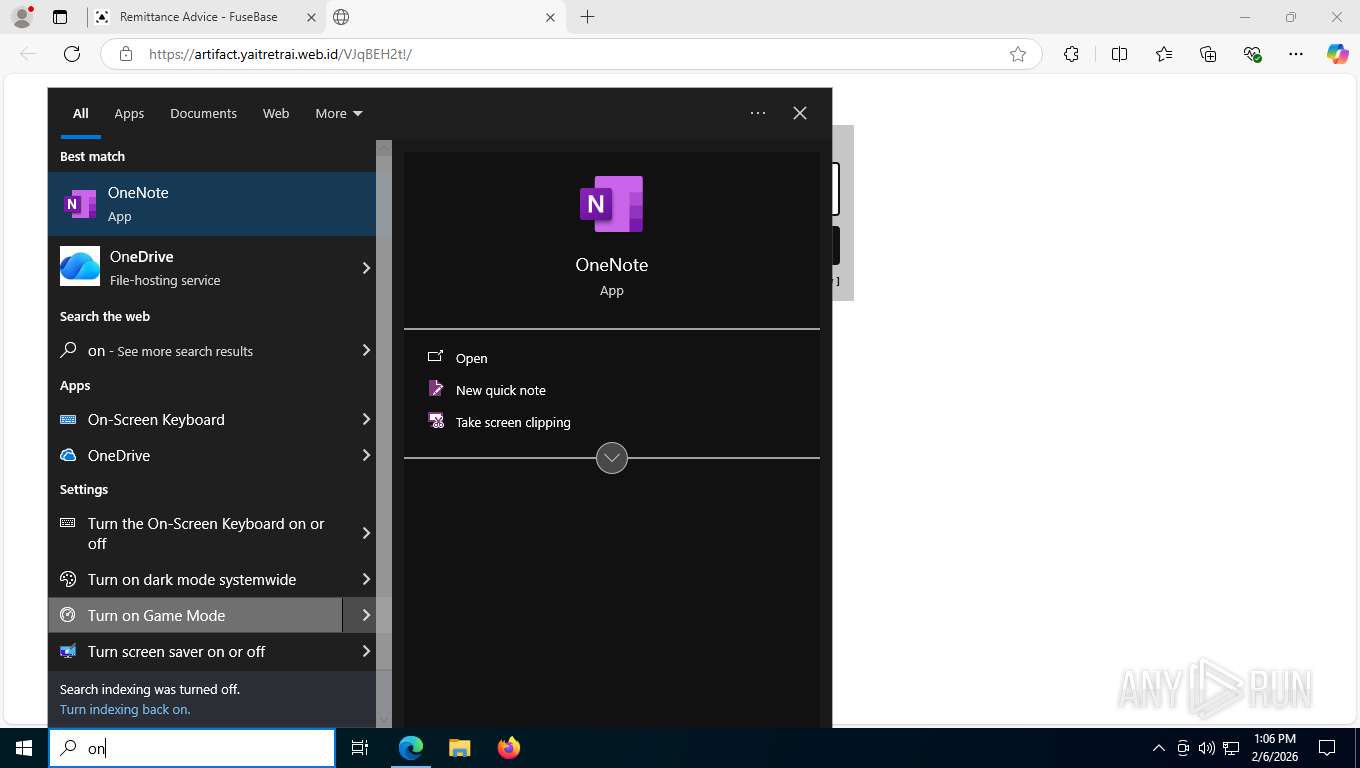This screenshot has width=1360, height=768.
Task: Click the OneDrive icon under Apps
Action: (68, 455)
